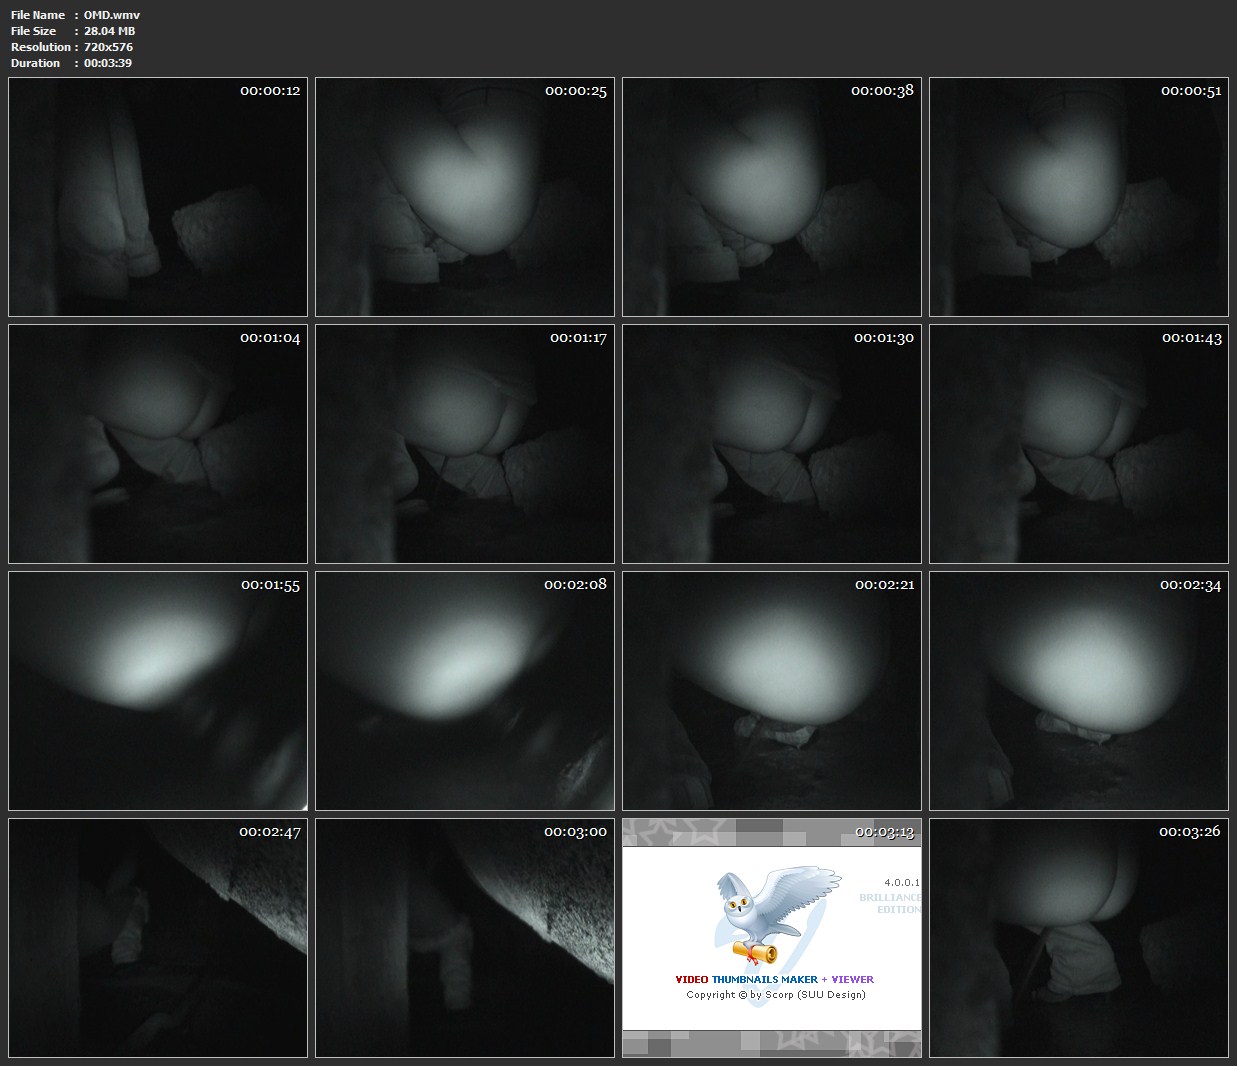Click the Scorp (SUU Design) copyright line
The image size is (1237, 1066).
[776, 994]
